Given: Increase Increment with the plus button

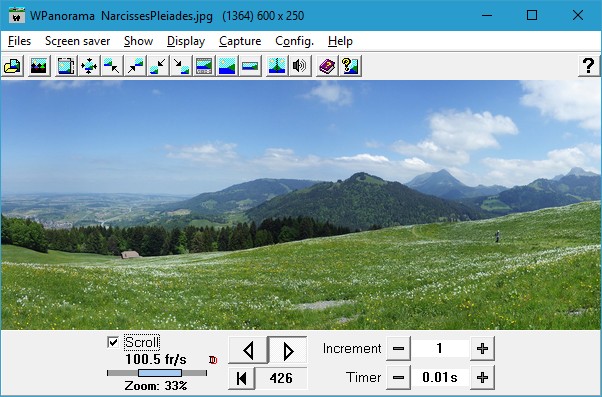Looking at the screenshot, I should (482, 349).
